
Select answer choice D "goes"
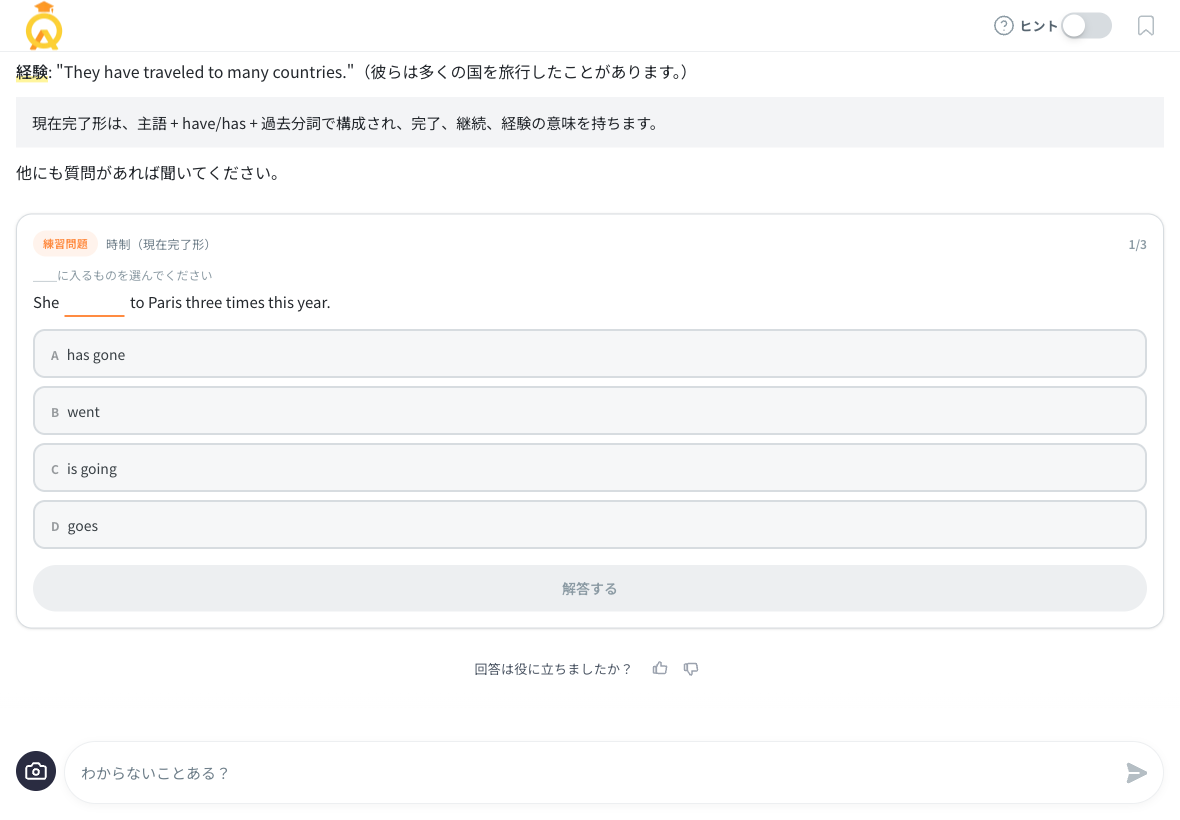pos(590,524)
